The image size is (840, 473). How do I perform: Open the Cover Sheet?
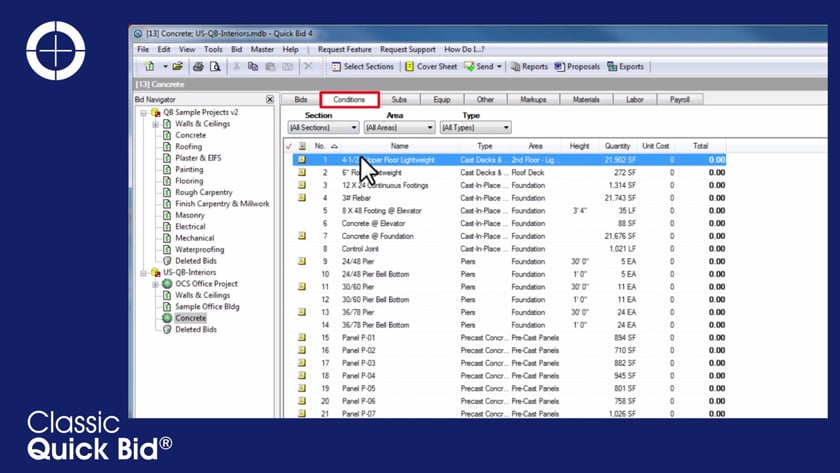click(431, 66)
